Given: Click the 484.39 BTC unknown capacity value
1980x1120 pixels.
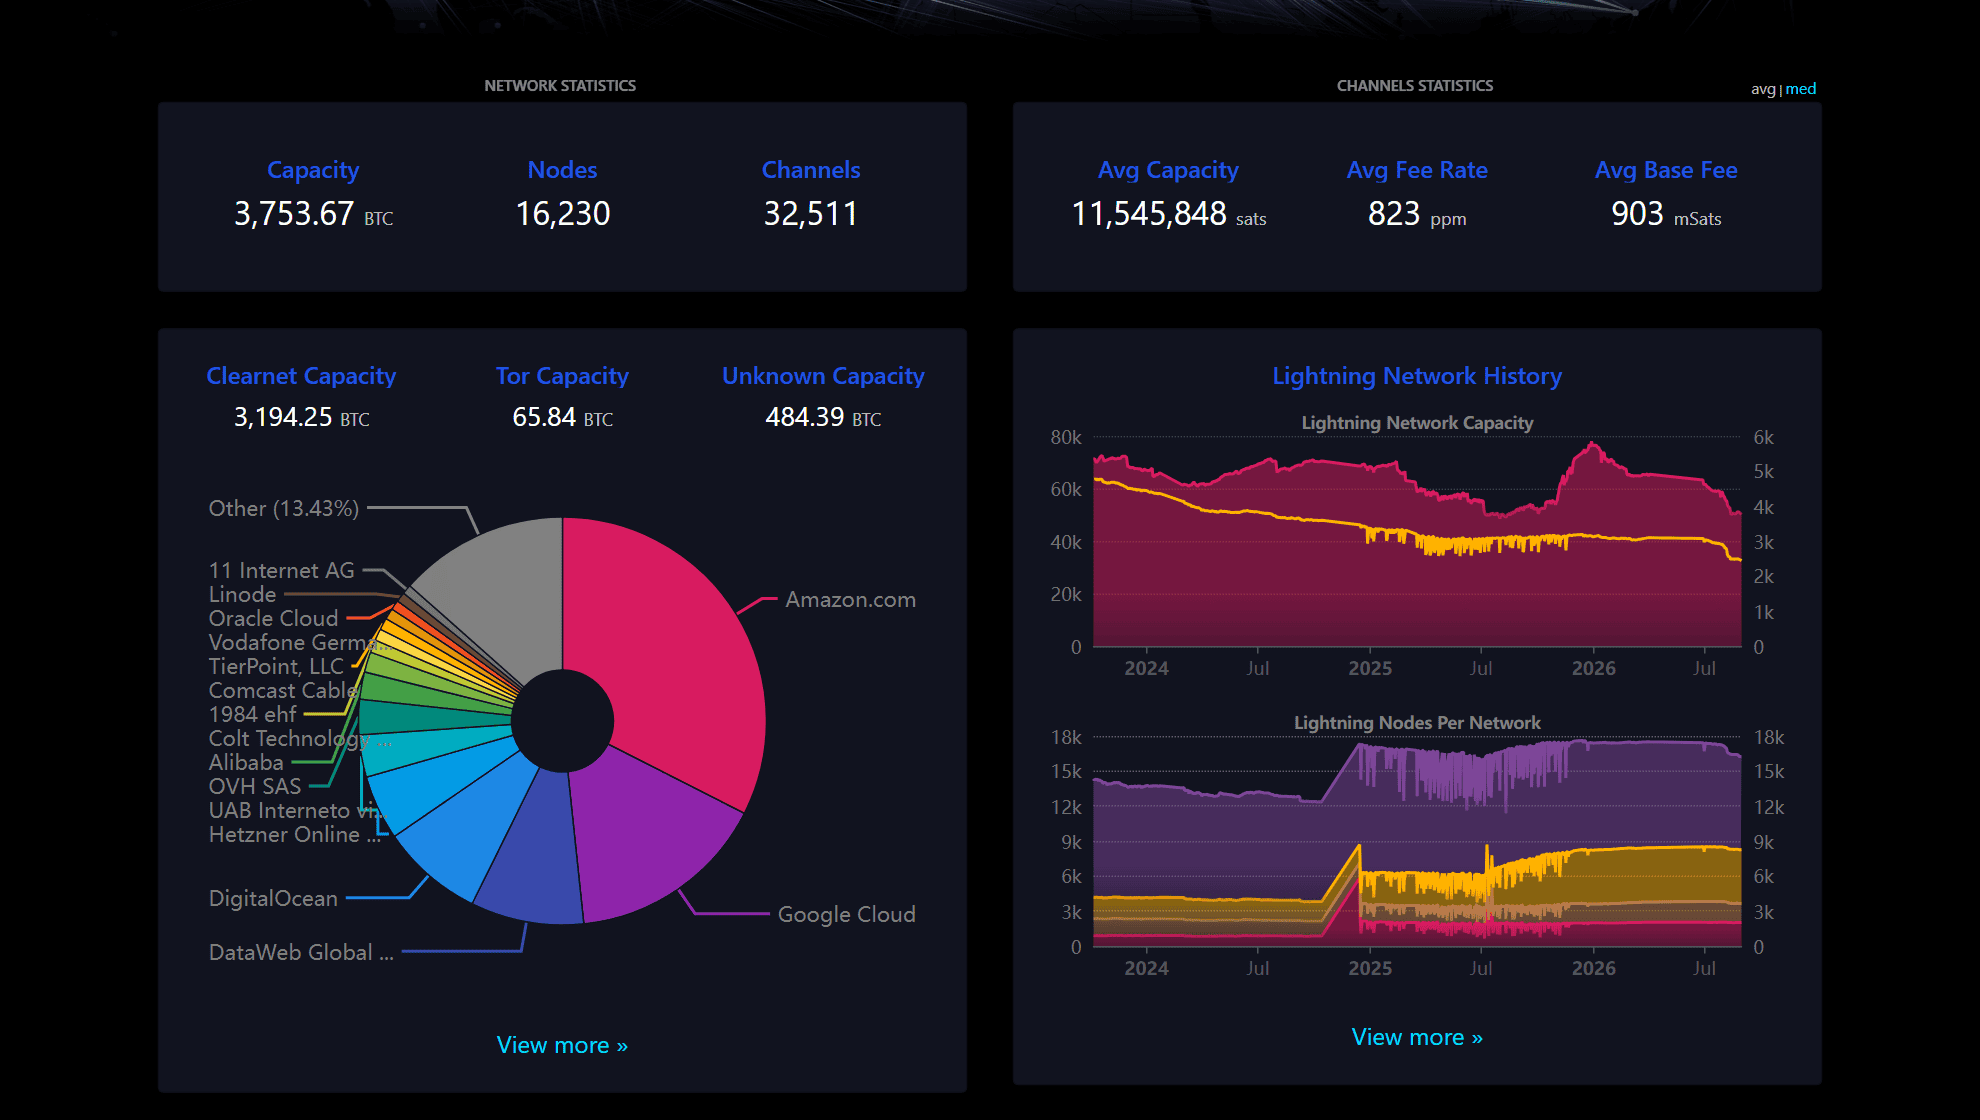Looking at the screenshot, I should pyautogui.click(x=823, y=417).
